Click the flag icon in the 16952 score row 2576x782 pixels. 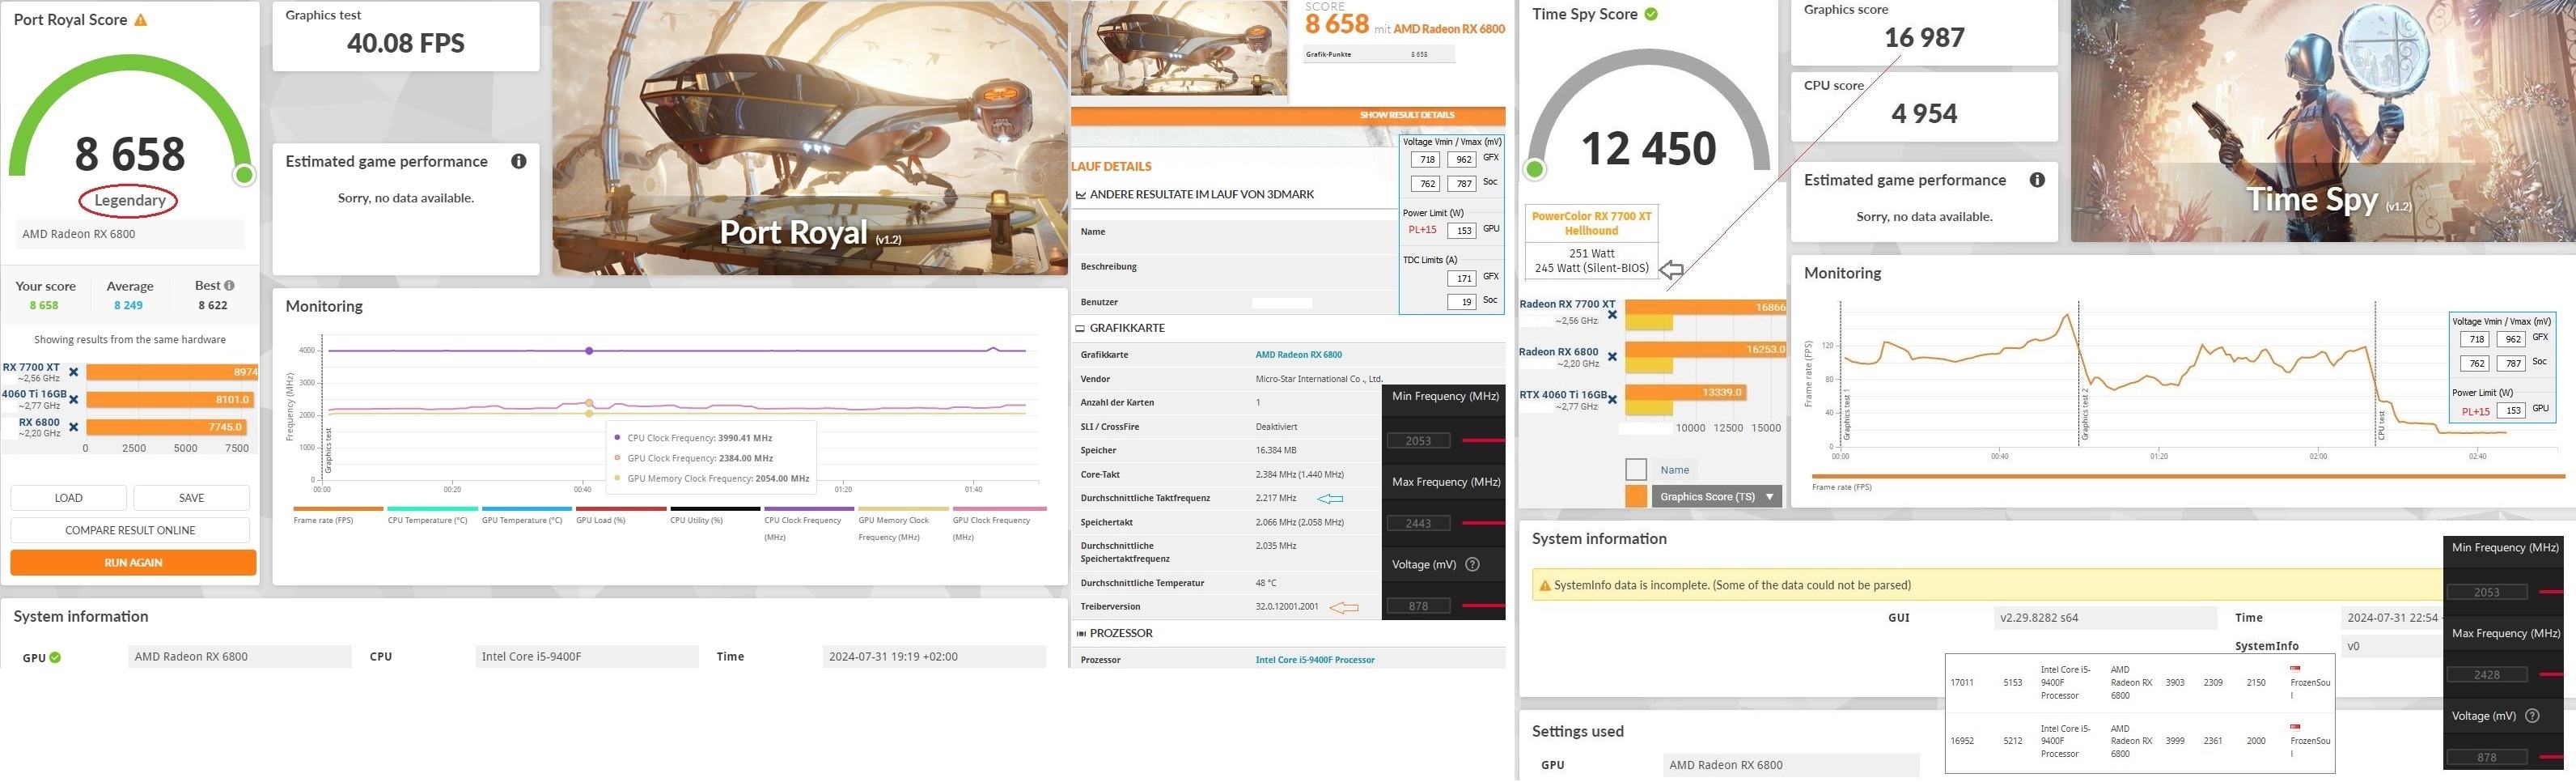coord(2295,727)
